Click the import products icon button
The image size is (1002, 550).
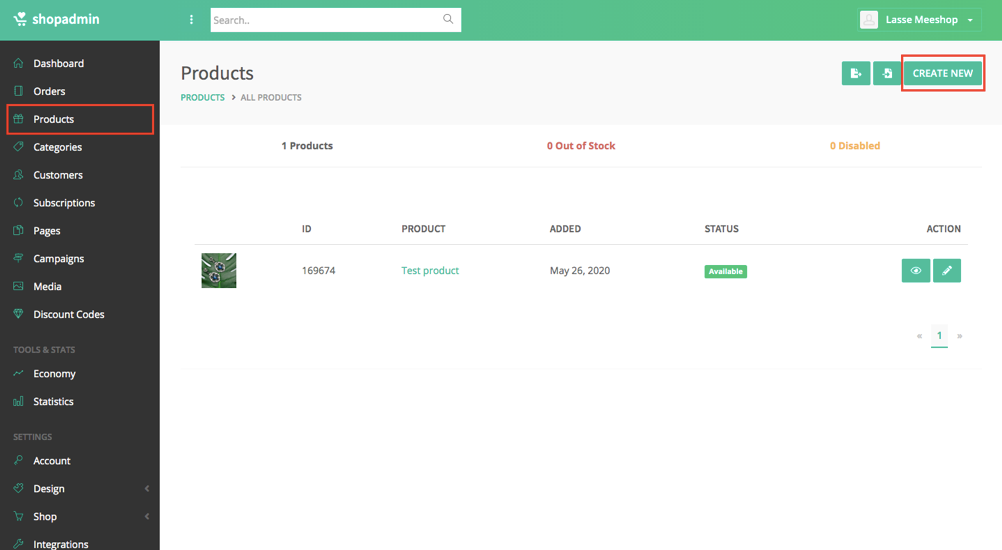coord(887,73)
